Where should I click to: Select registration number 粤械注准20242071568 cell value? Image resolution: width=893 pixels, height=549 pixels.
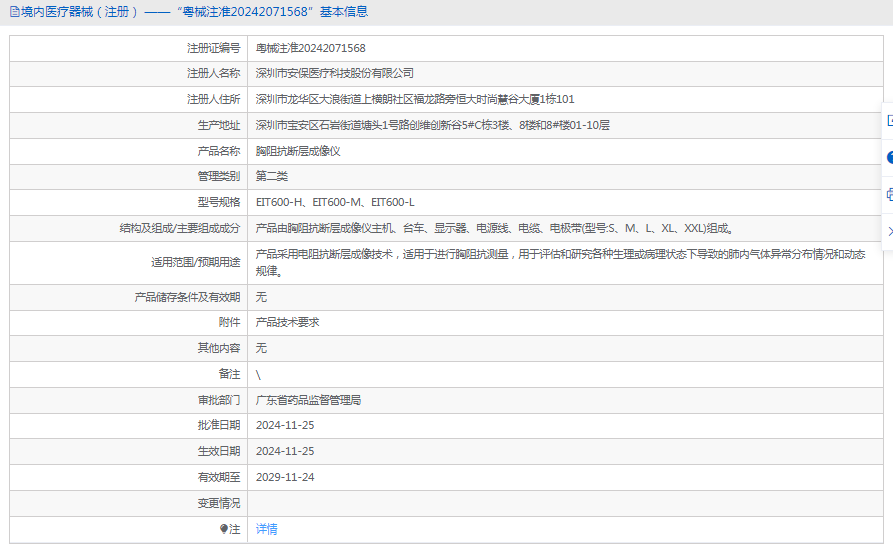[310, 48]
